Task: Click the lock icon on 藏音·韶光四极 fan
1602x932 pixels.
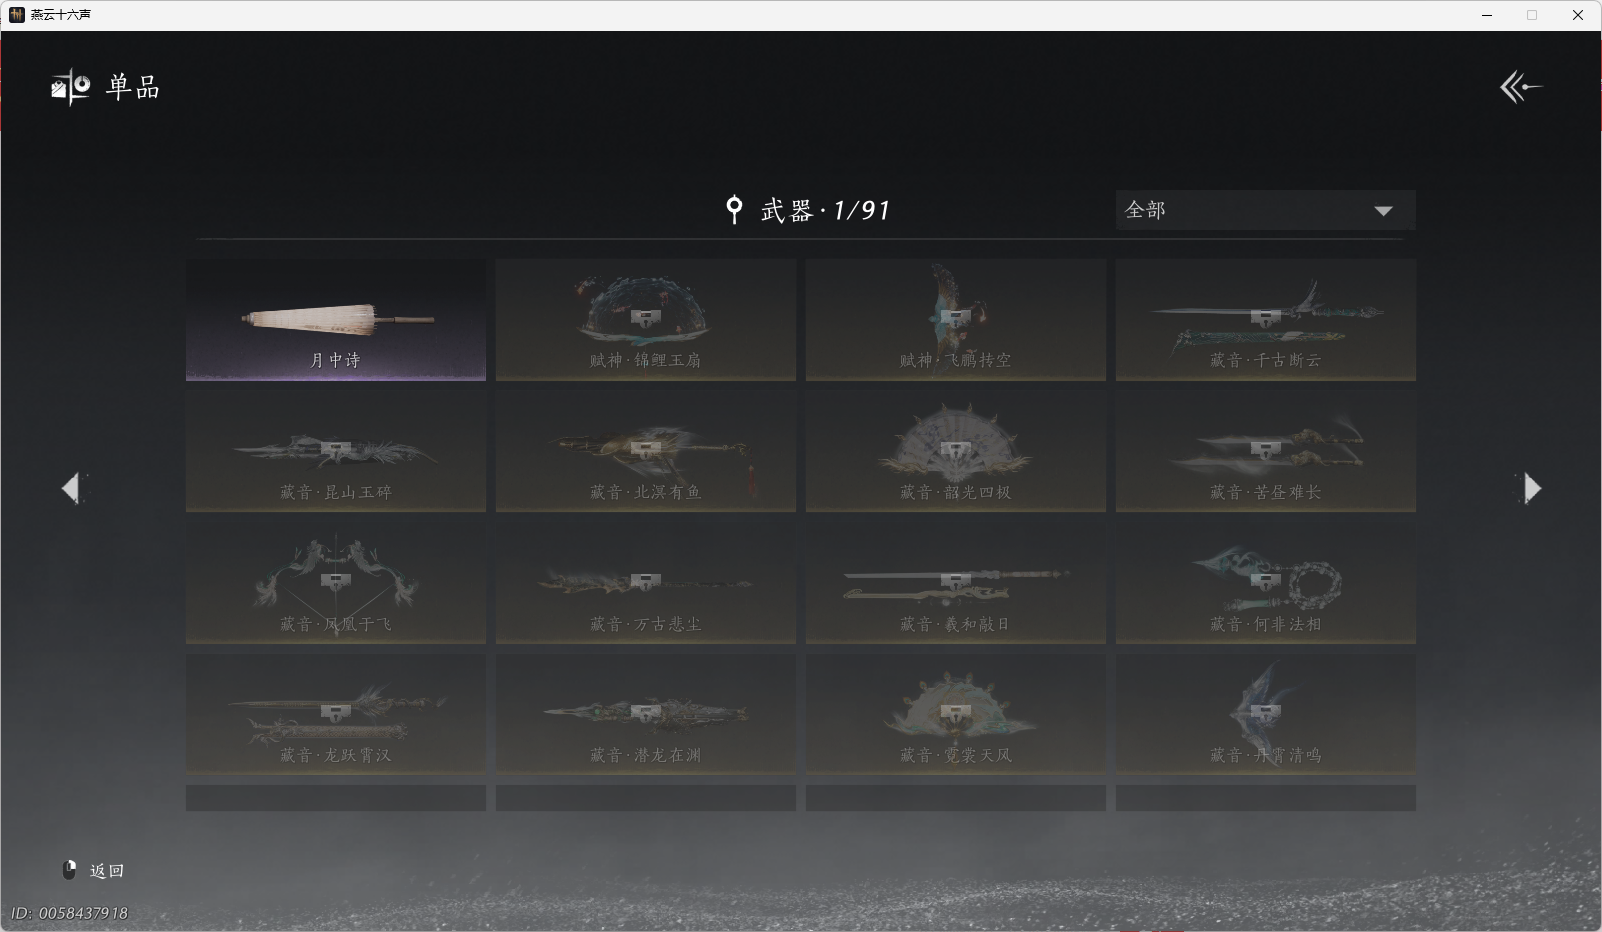Action: click(956, 451)
